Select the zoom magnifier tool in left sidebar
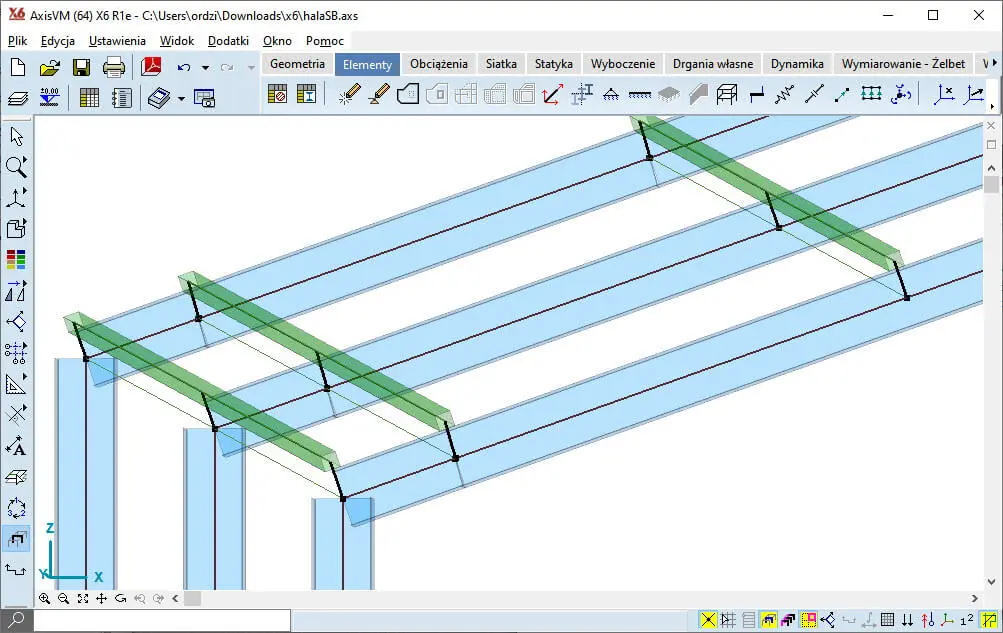This screenshot has height=633, width=1003. pyautogui.click(x=16, y=167)
